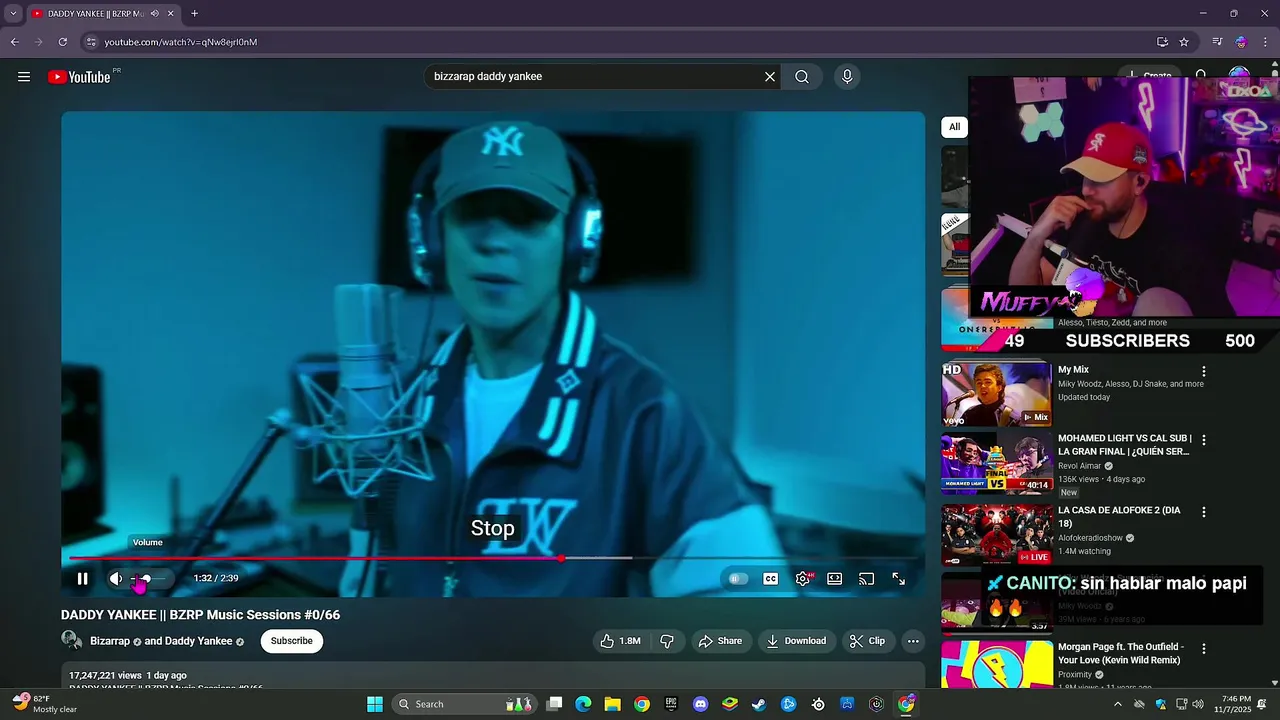Open the Morgan Page Your Love remix title
This screenshot has height=720, width=1280.
1121,653
